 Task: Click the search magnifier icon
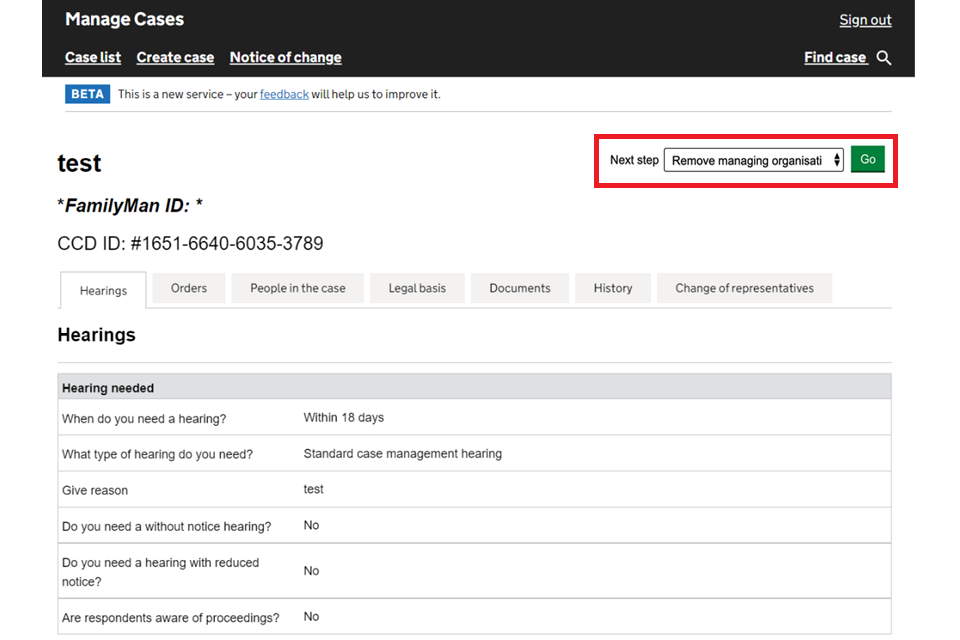point(884,58)
